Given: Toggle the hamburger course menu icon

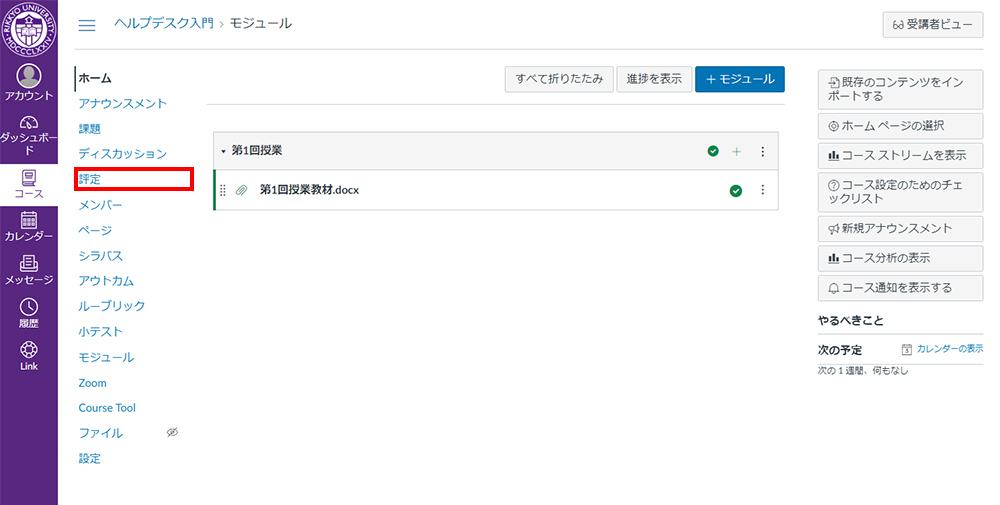Looking at the screenshot, I should tap(87, 25).
